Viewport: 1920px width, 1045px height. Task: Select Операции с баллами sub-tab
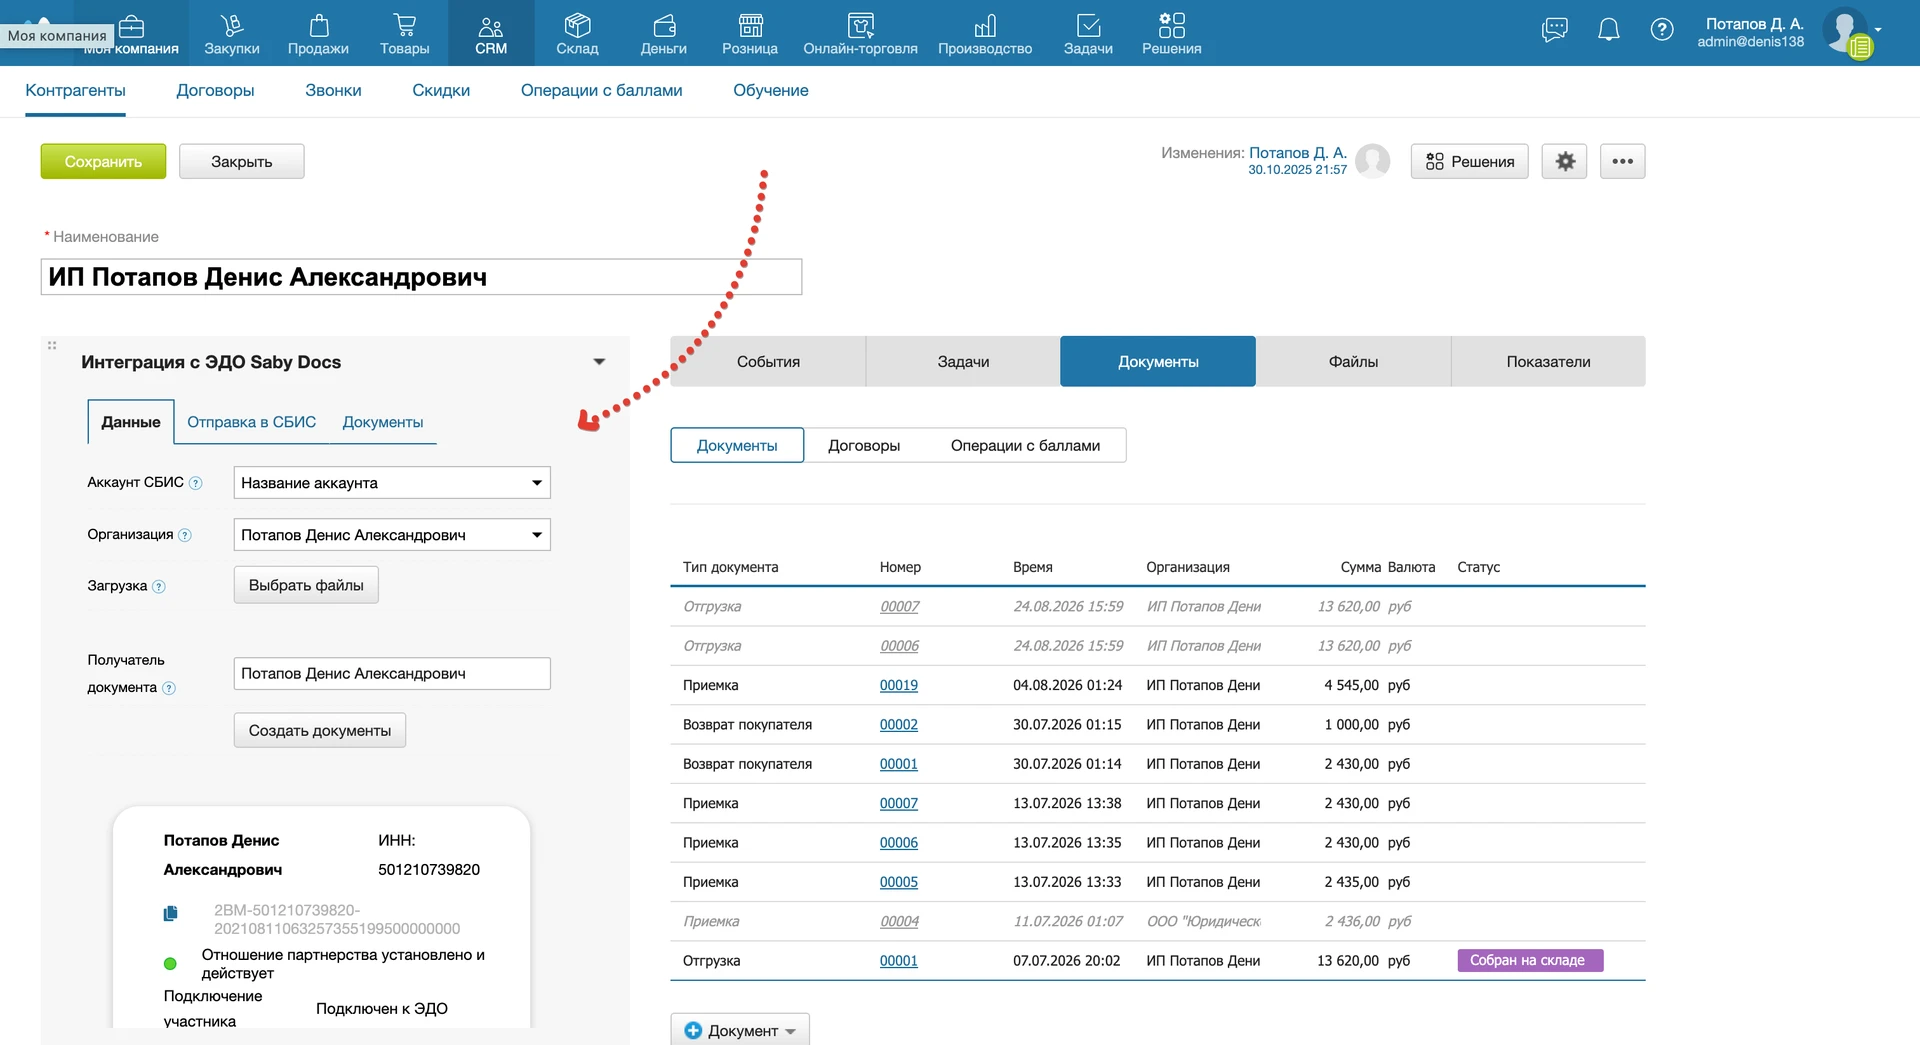point(1025,446)
